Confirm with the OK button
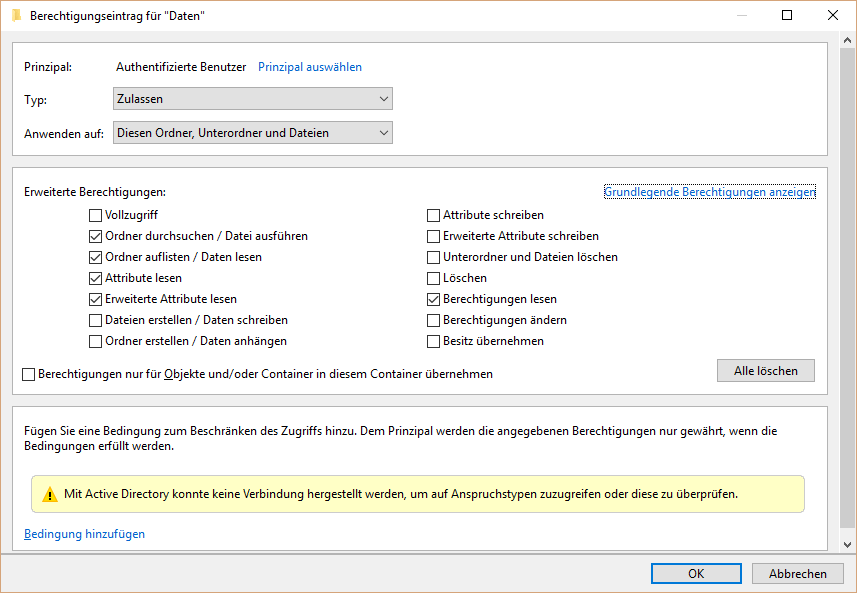This screenshot has width=857, height=593. pos(696,573)
